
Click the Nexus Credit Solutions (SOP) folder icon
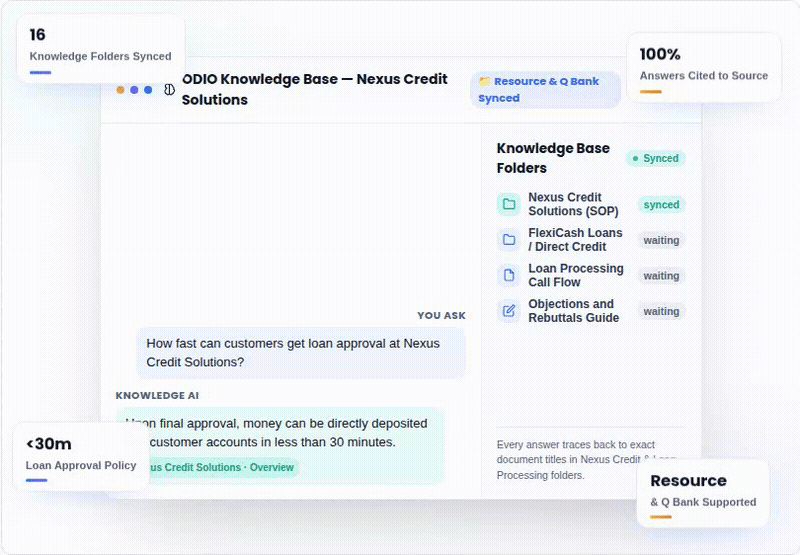tap(509, 204)
